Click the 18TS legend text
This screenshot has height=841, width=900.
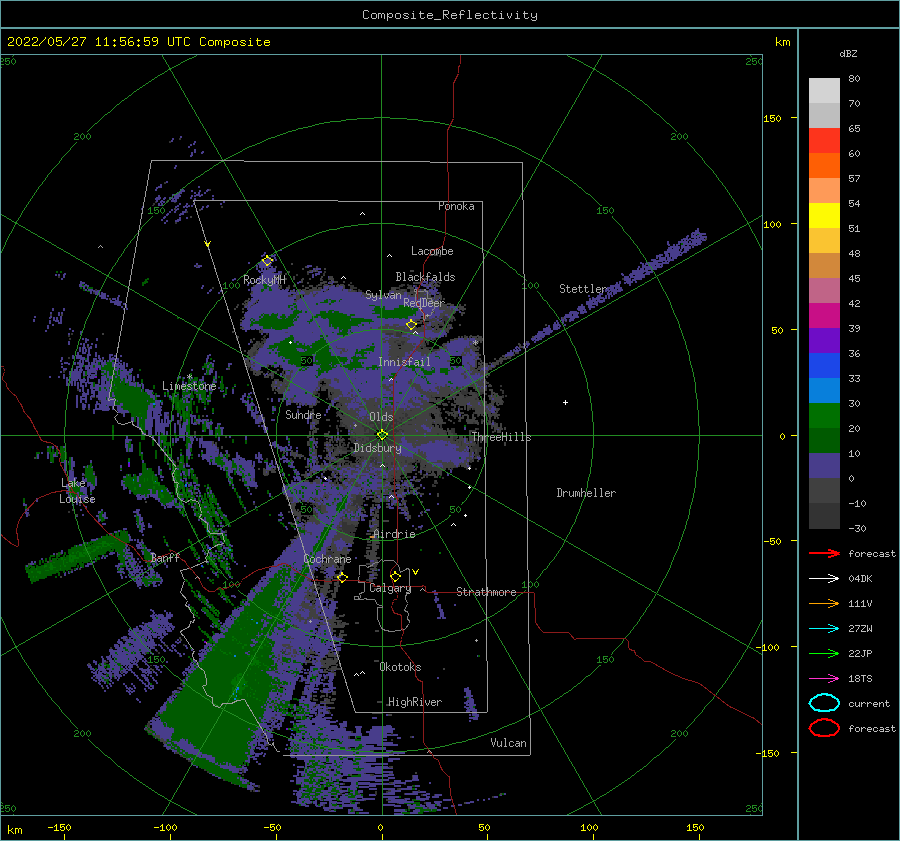(x=860, y=679)
